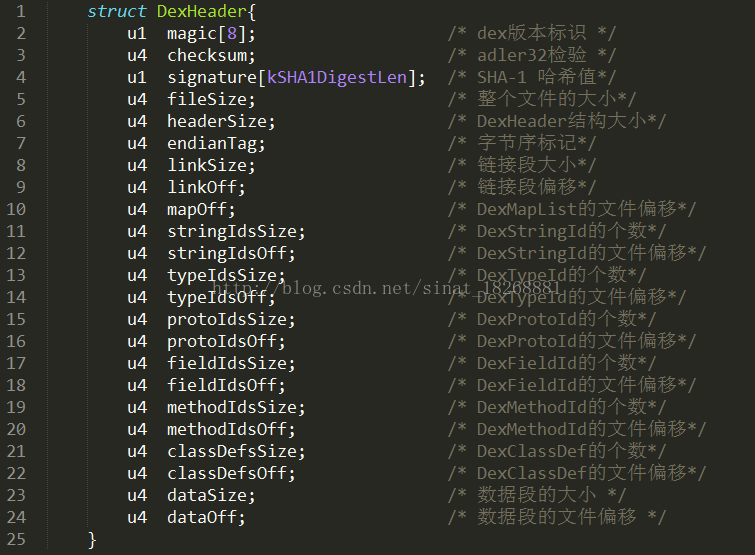
Task: Click the DexProtoId comment on line 15
Action: [552, 320]
